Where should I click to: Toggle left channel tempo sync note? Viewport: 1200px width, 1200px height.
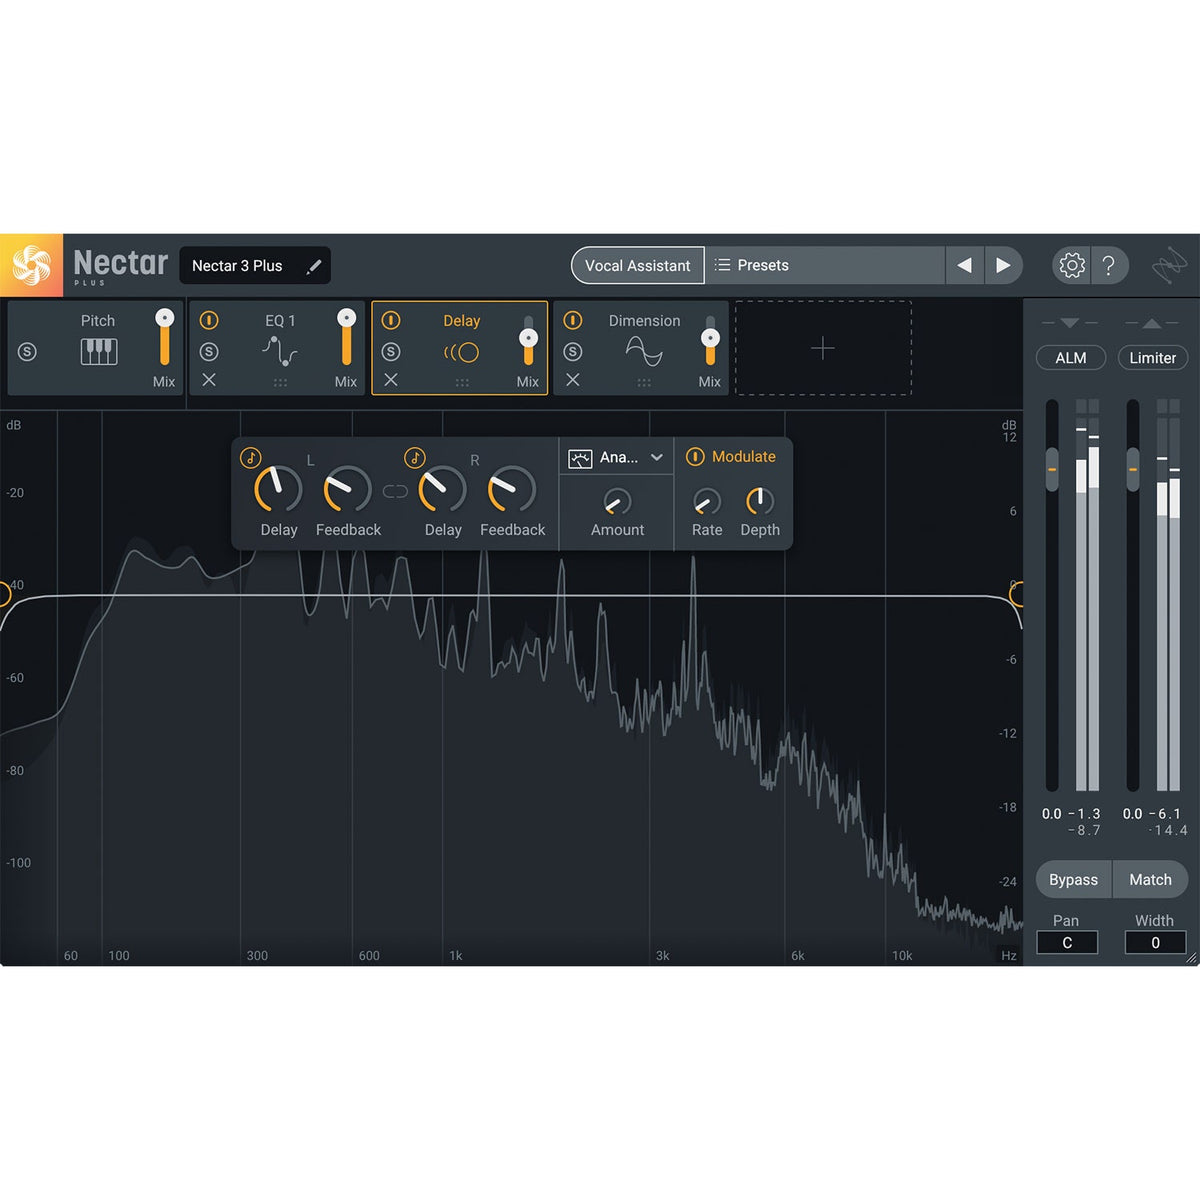point(251,458)
